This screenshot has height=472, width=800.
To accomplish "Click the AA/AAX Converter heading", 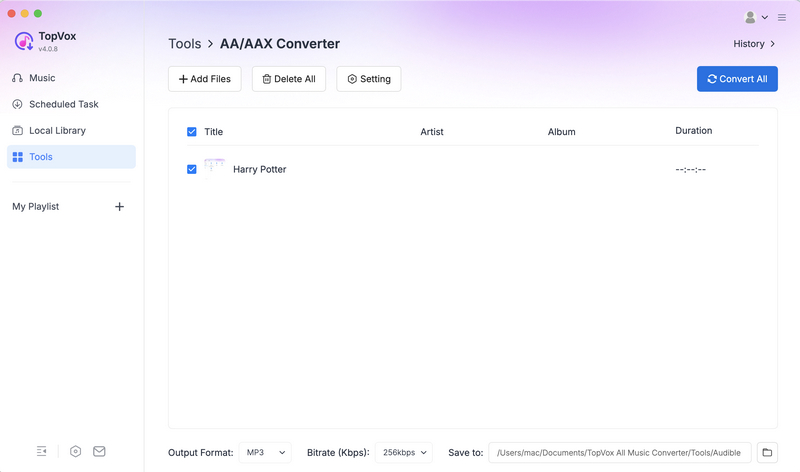I will point(280,44).
